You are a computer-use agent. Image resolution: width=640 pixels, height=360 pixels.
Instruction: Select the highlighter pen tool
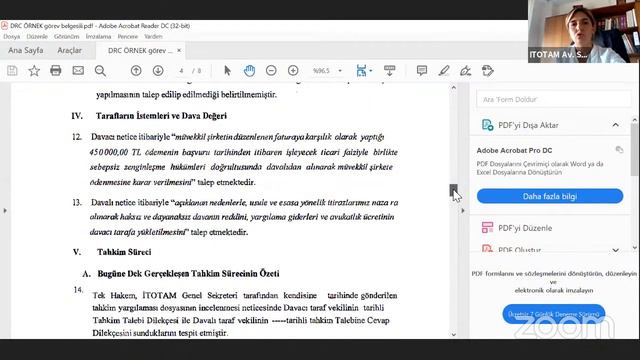point(444,71)
